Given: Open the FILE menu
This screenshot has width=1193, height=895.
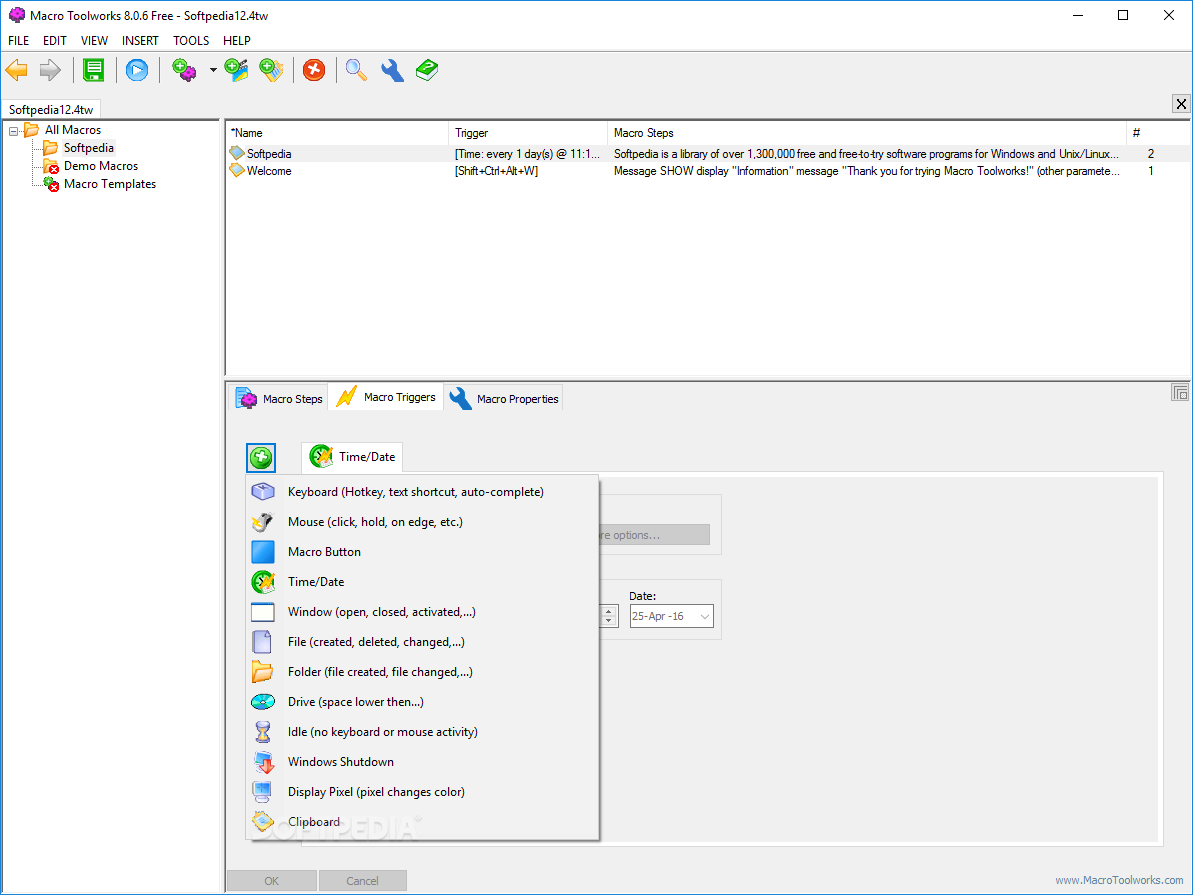Looking at the screenshot, I should 18,40.
